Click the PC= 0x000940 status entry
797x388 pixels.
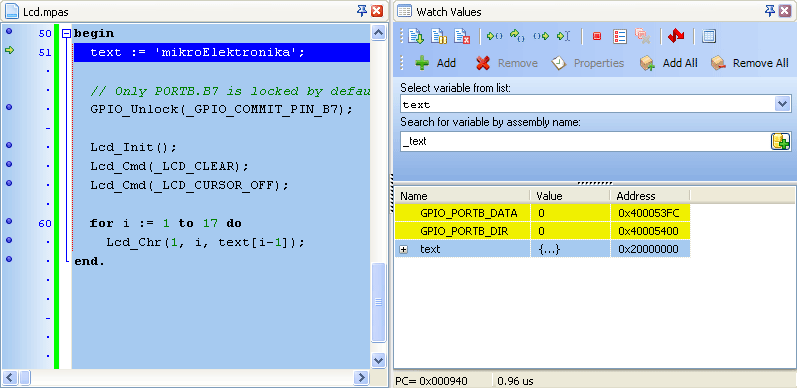(x=431, y=381)
